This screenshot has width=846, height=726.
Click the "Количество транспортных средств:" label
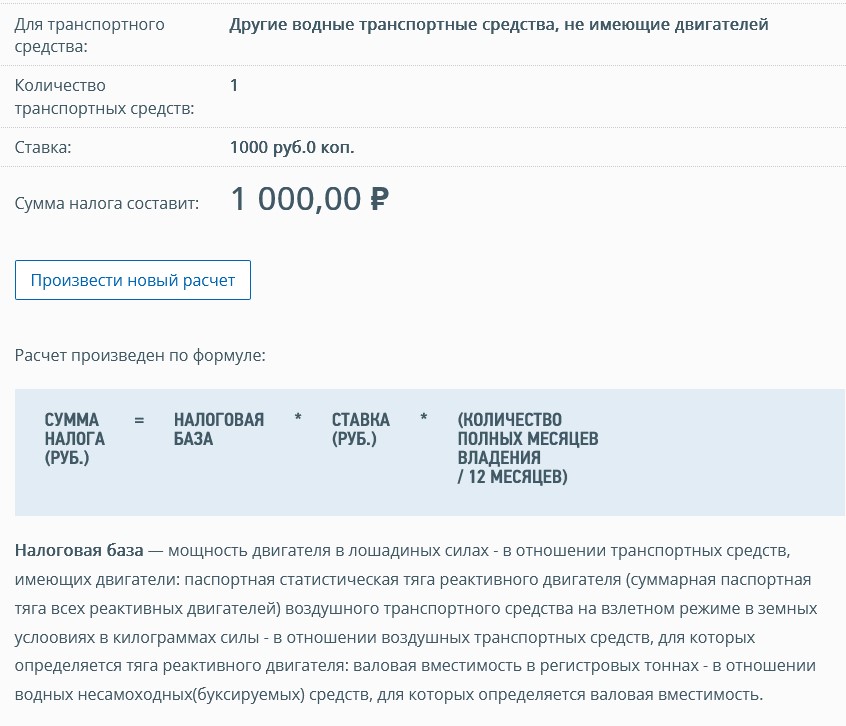click(104, 97)
